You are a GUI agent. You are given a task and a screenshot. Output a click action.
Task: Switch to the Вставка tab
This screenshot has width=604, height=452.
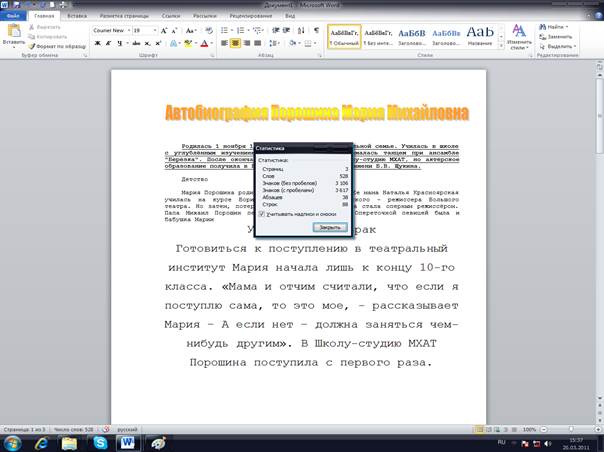pyautogui.click(x=76, y=17)
